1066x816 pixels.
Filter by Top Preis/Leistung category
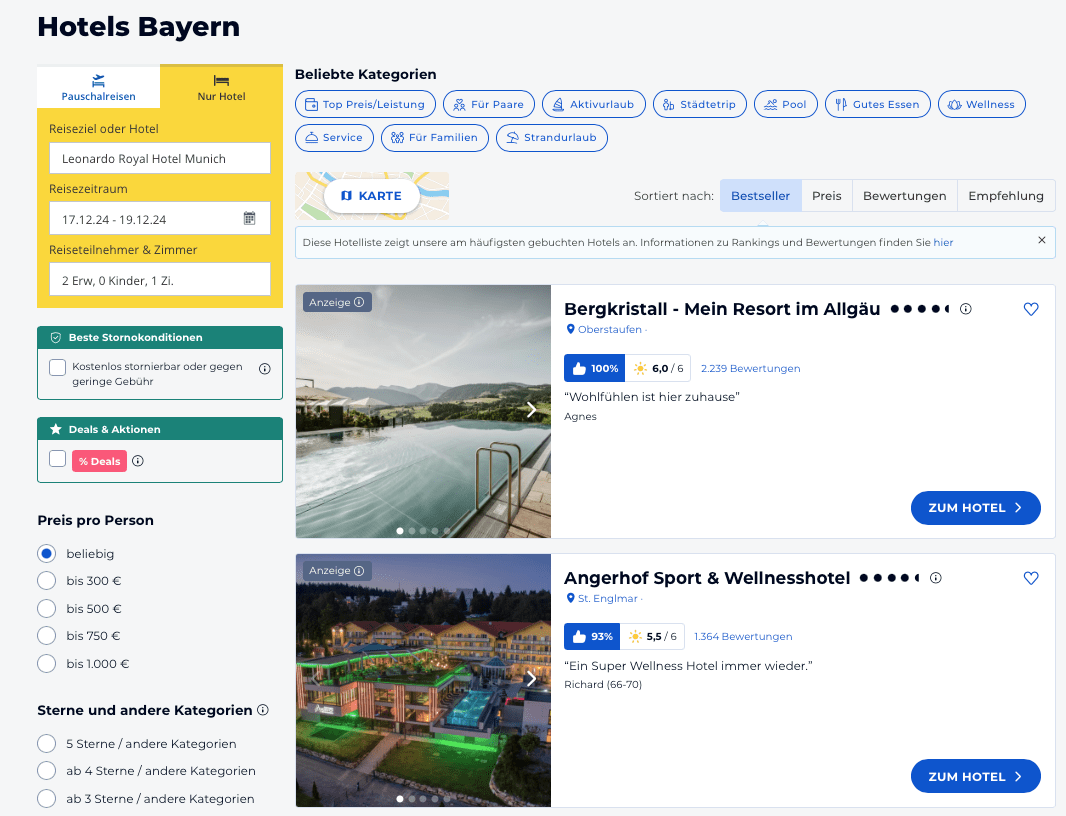pos(366,104)
